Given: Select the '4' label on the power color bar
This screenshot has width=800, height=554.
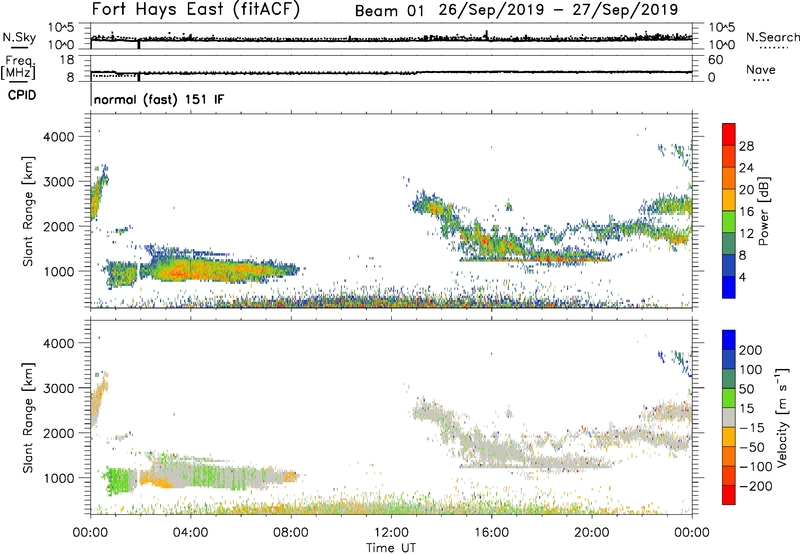Looking at the screenshot, I should pyautogui.click(x=743, y=277).
